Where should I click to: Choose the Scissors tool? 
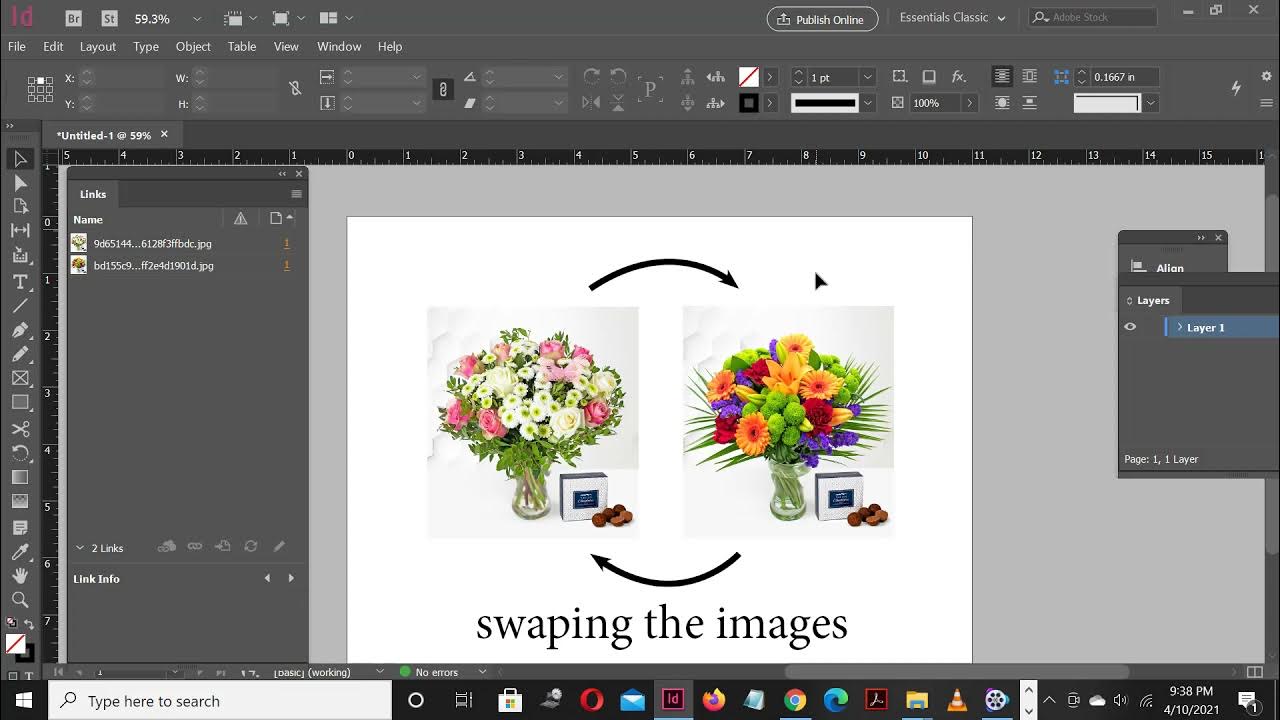20,428
